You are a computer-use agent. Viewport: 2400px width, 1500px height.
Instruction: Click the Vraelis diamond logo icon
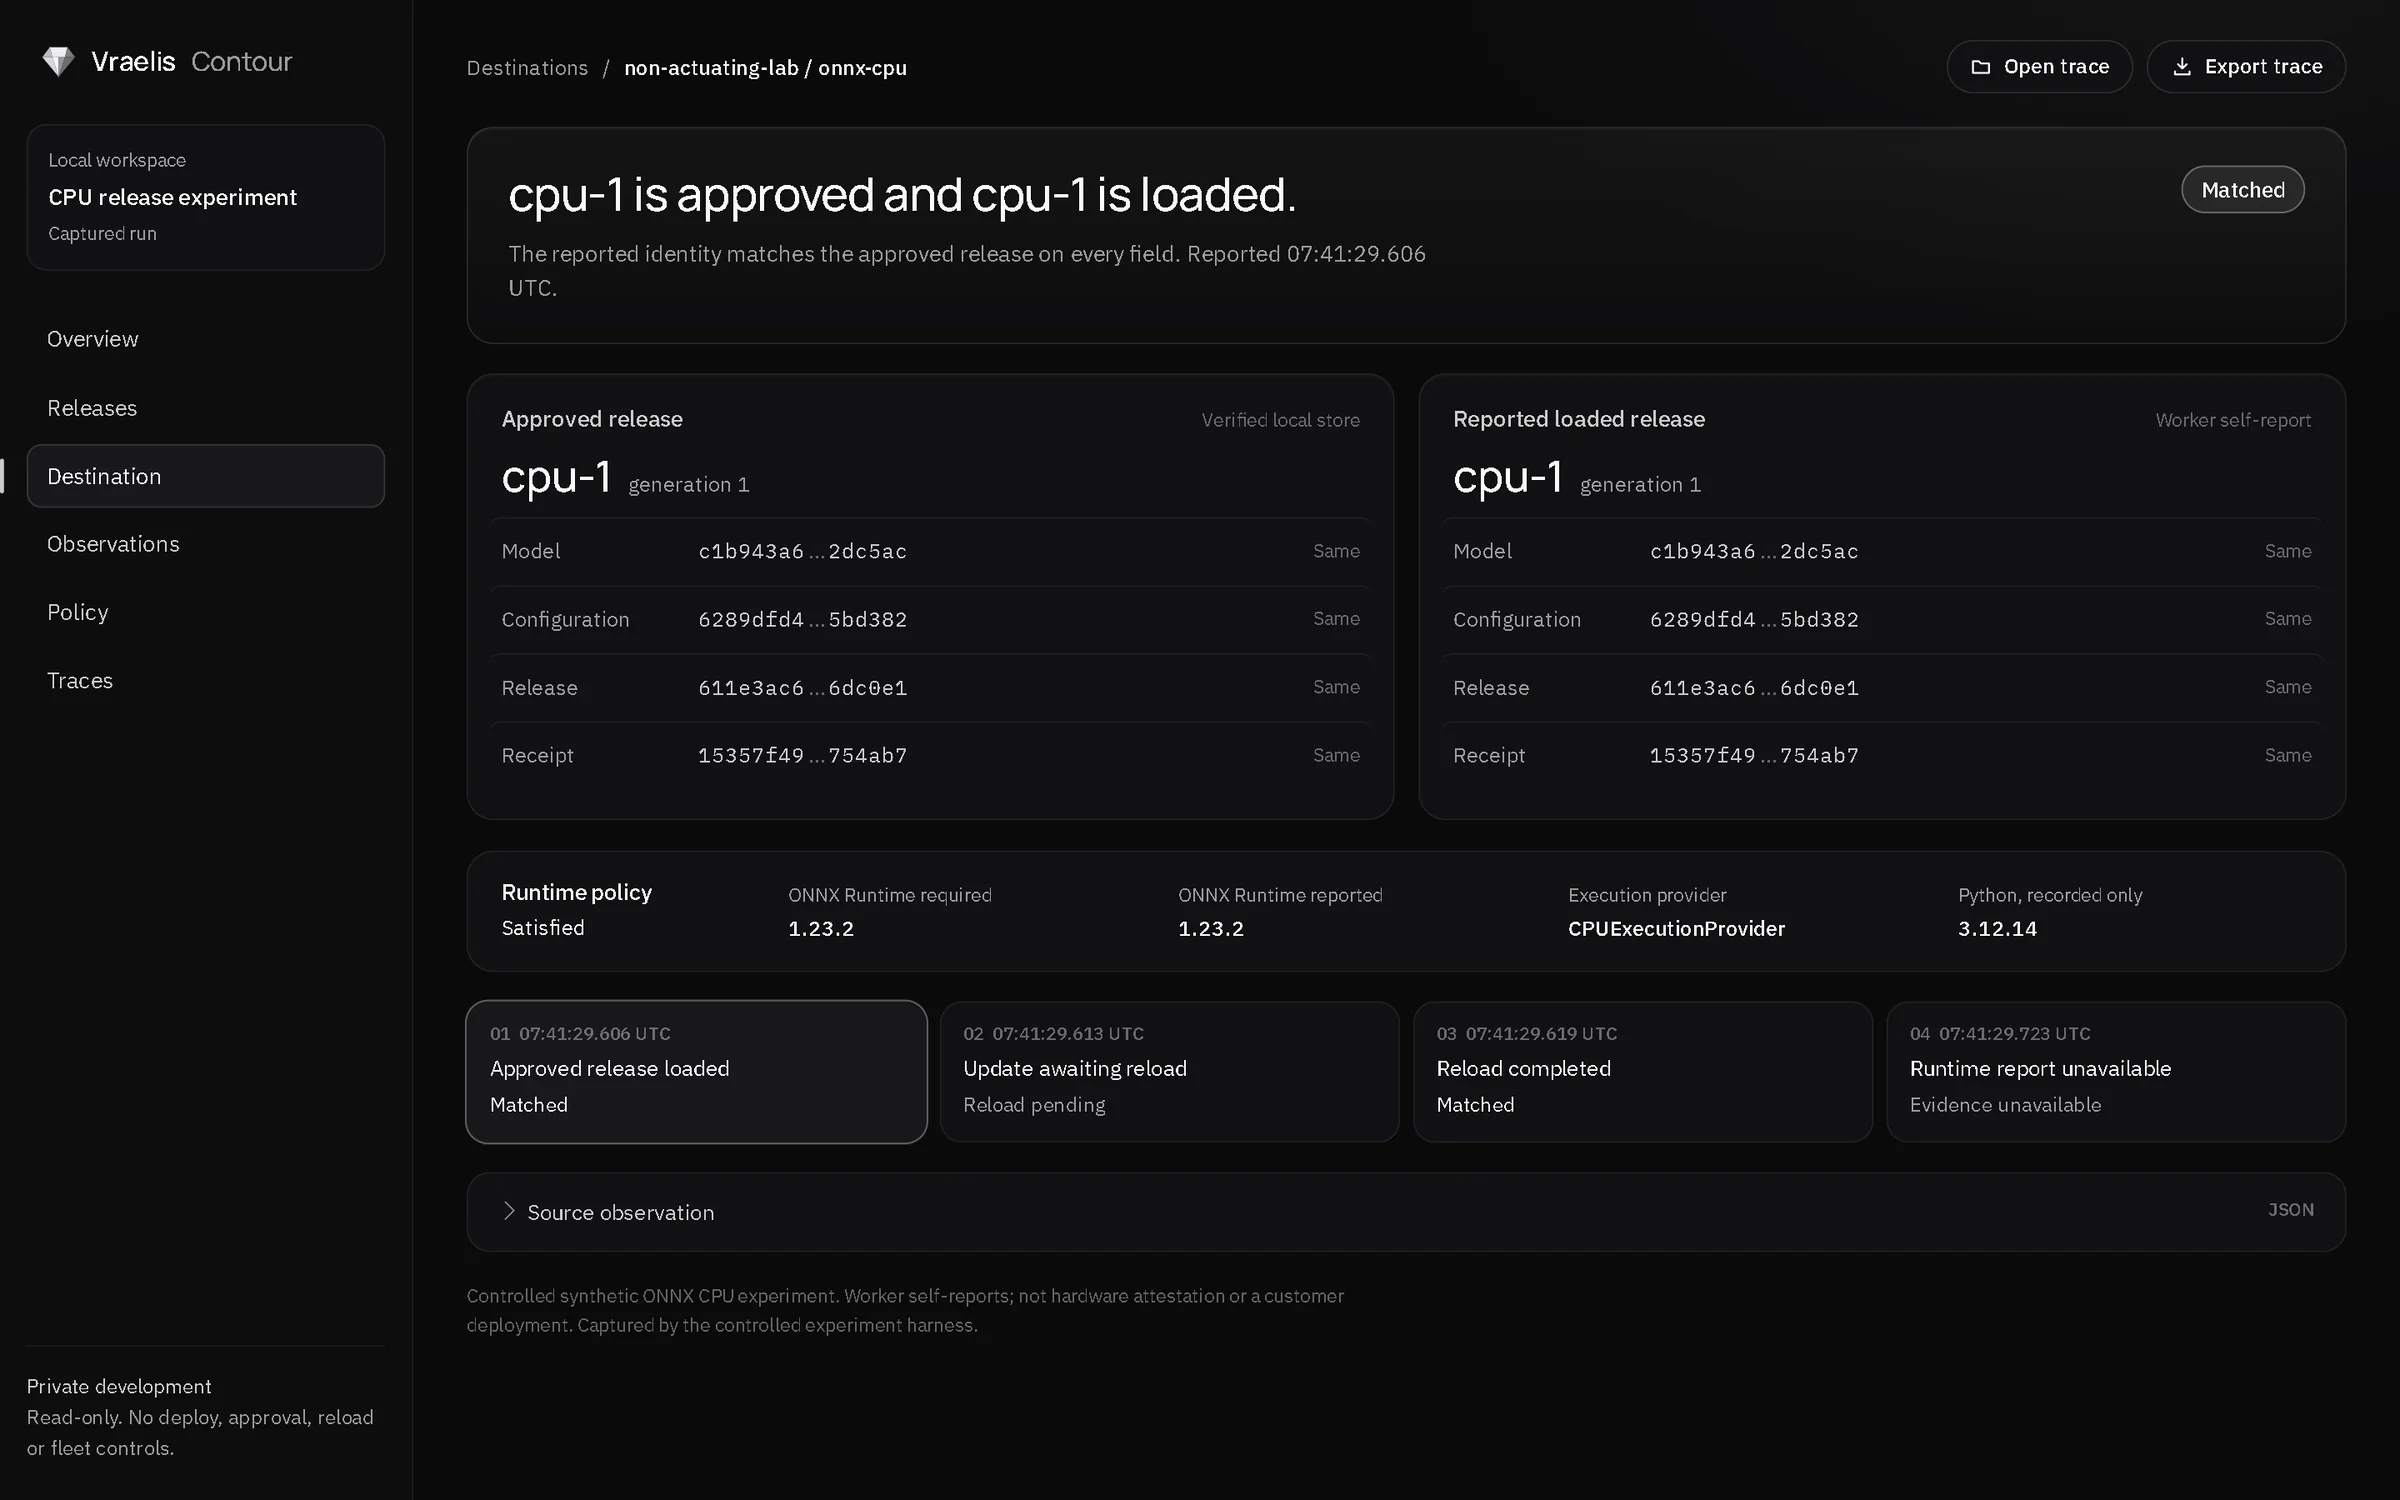58,62
